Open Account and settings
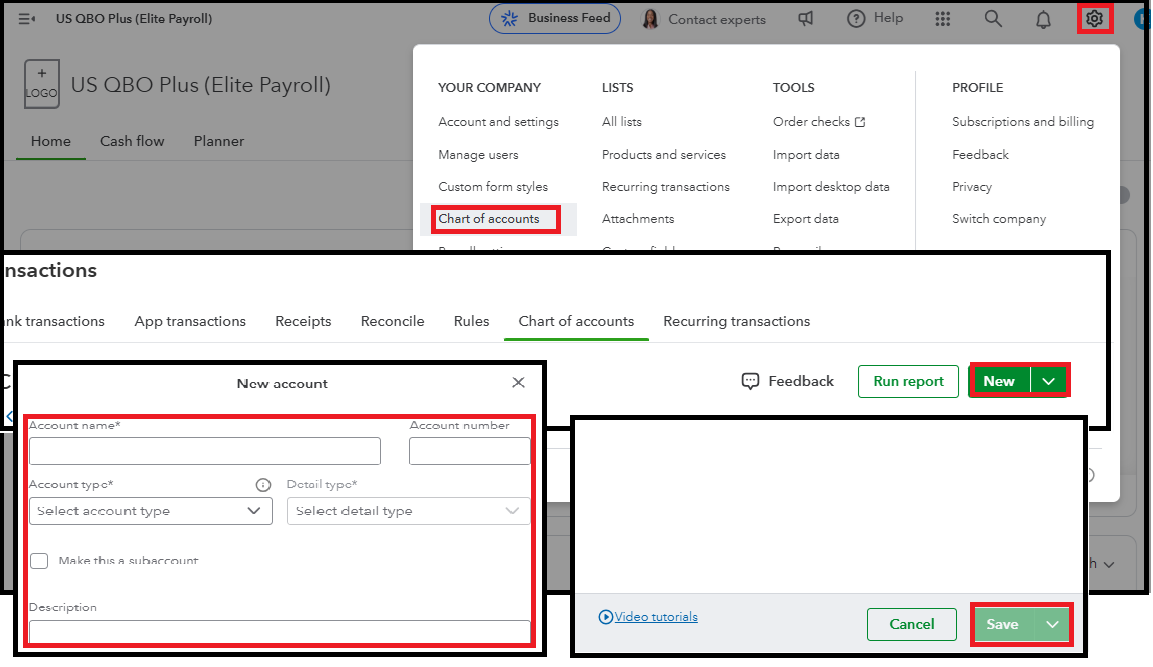1153x667 pixels. [x=499, y=122]
